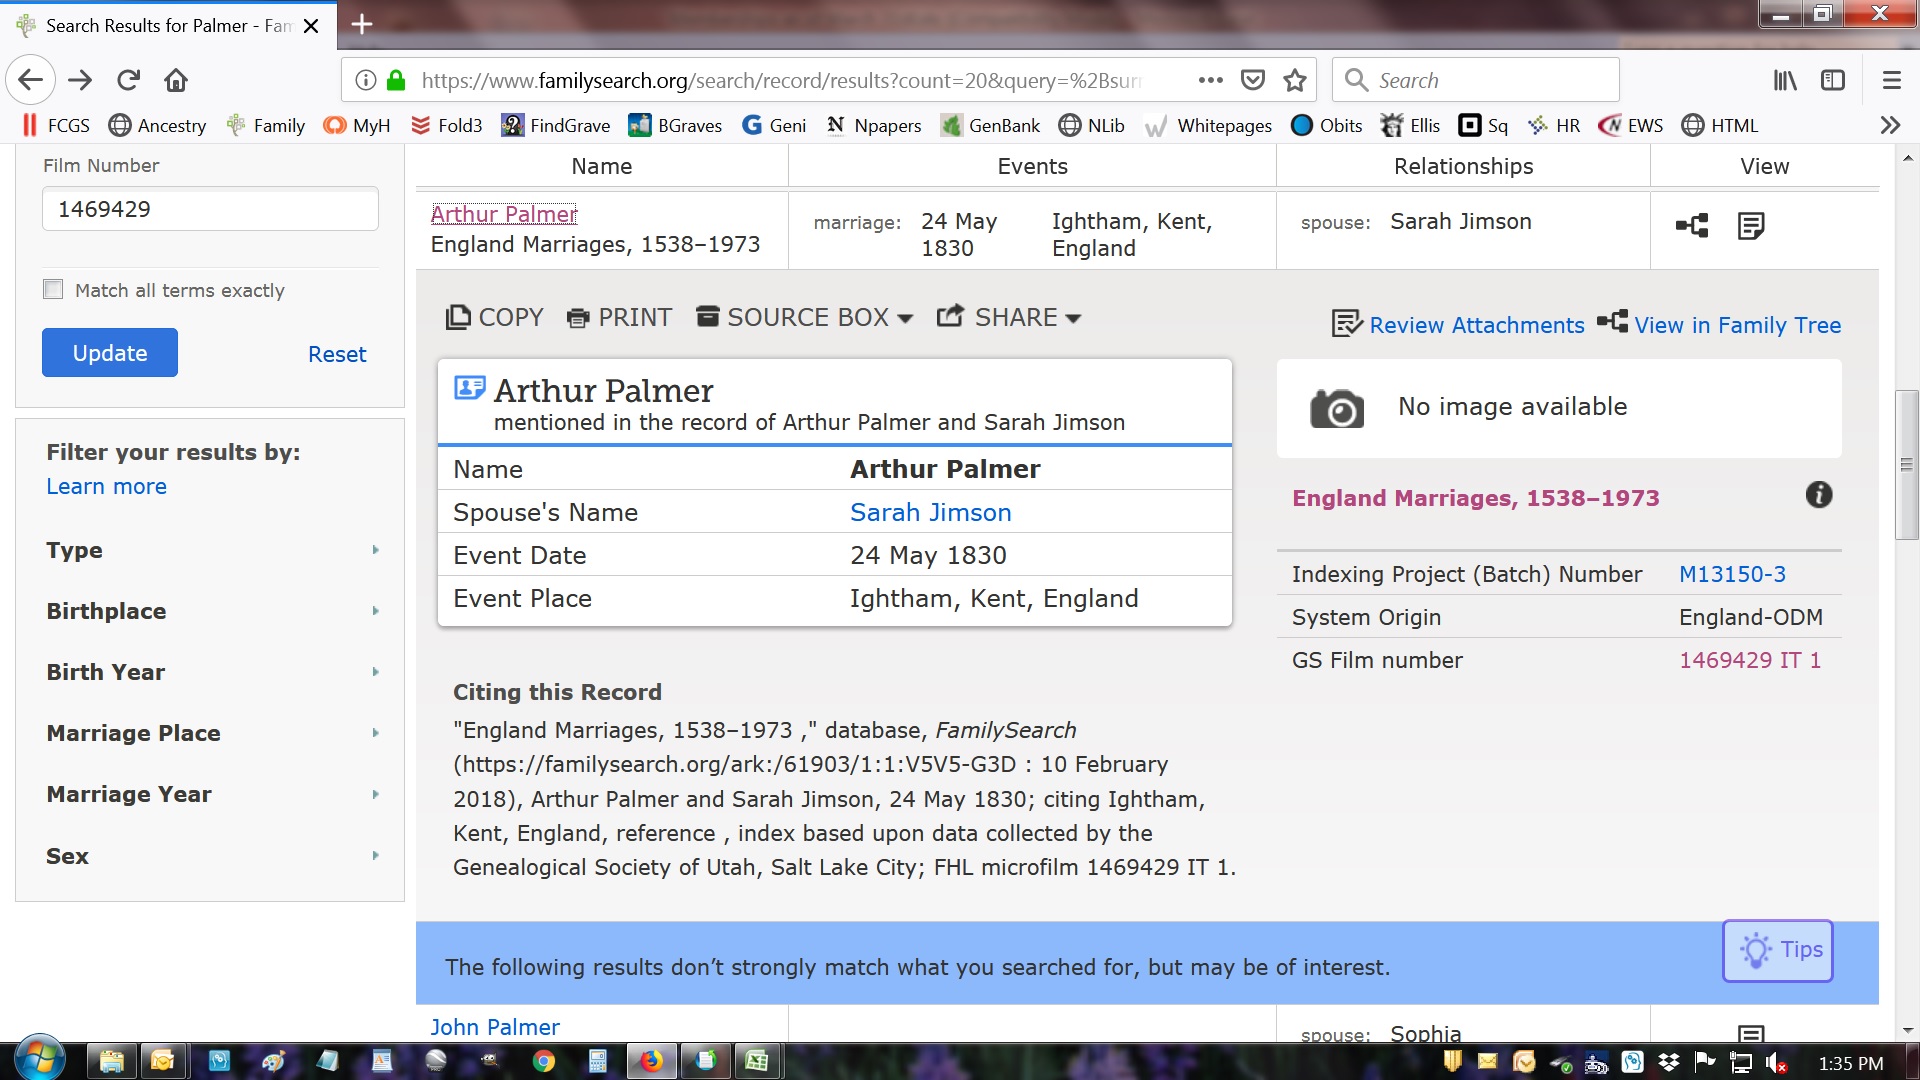The image size is (1920, 1080).
Task: Click collection info icon beside England Marriages
Action: pyautogui.click(x=1818, y=495)
